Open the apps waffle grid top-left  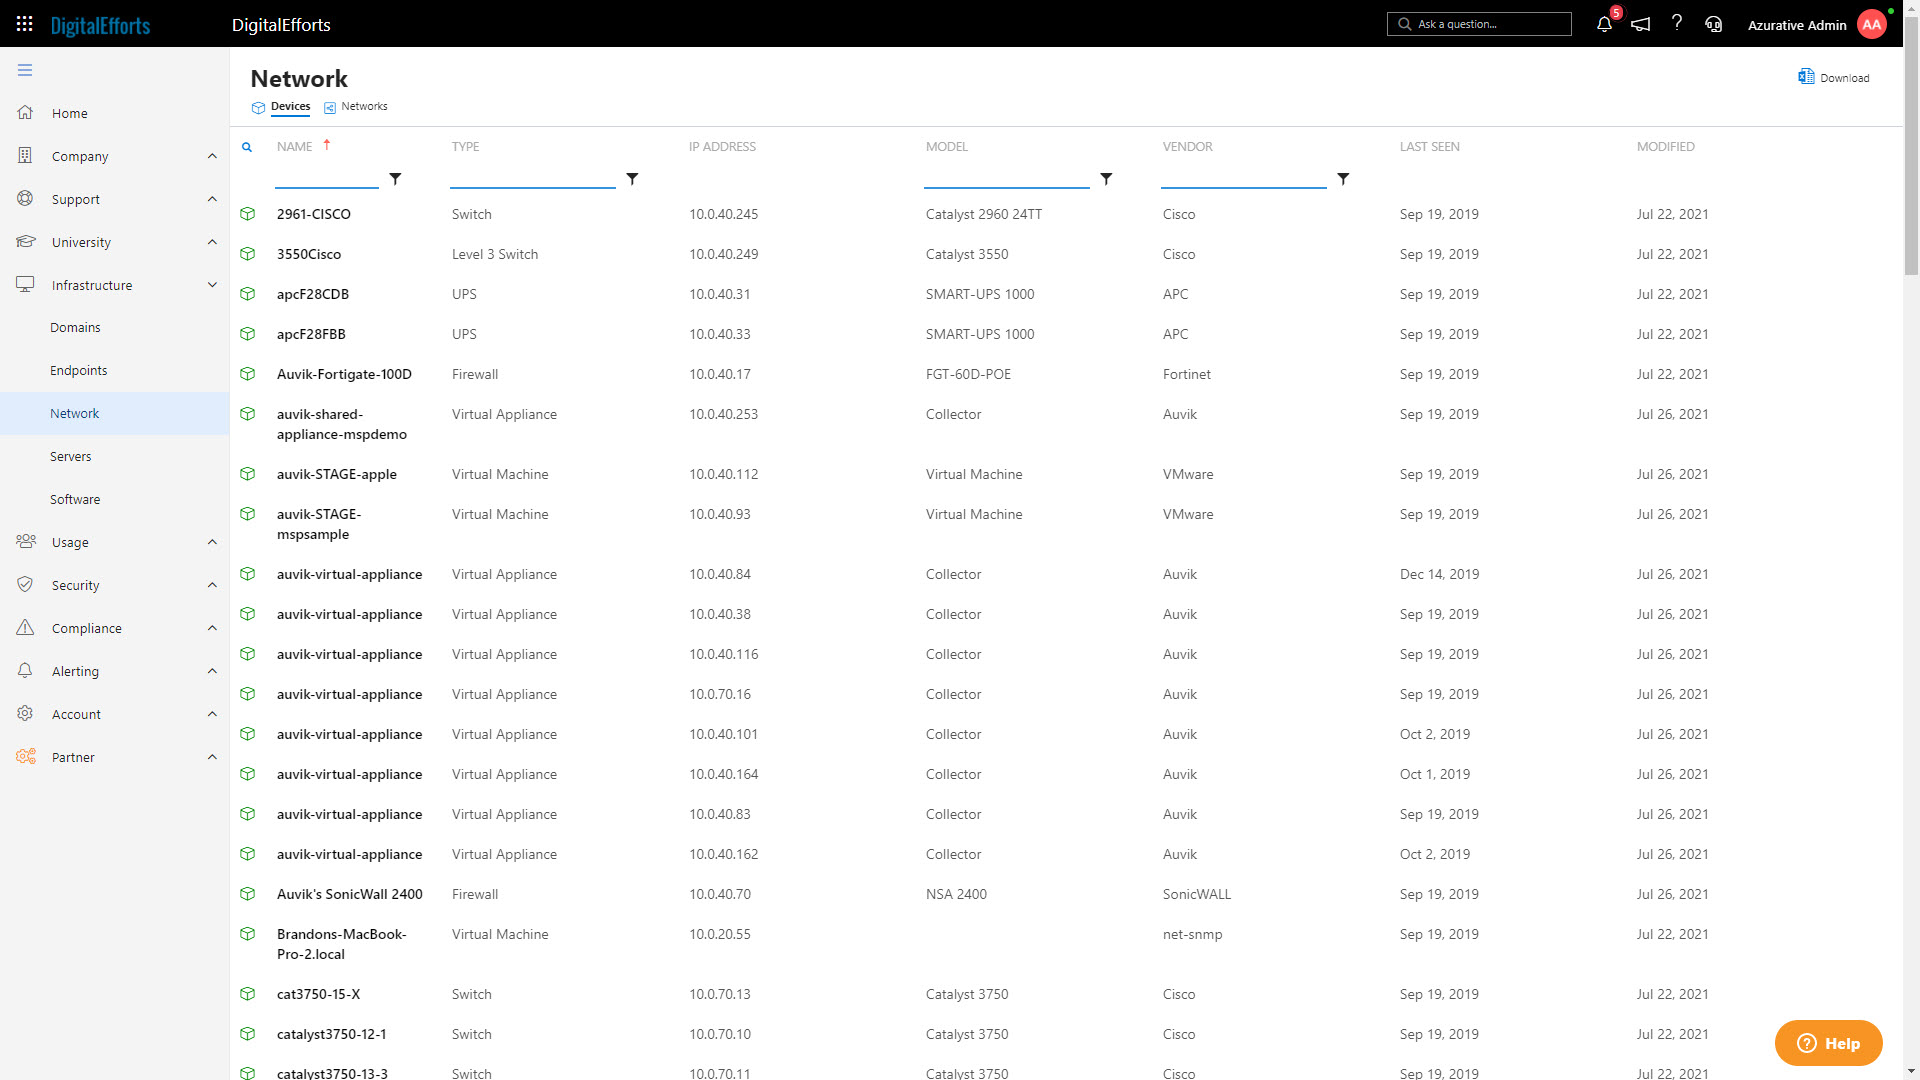(24, 24)
